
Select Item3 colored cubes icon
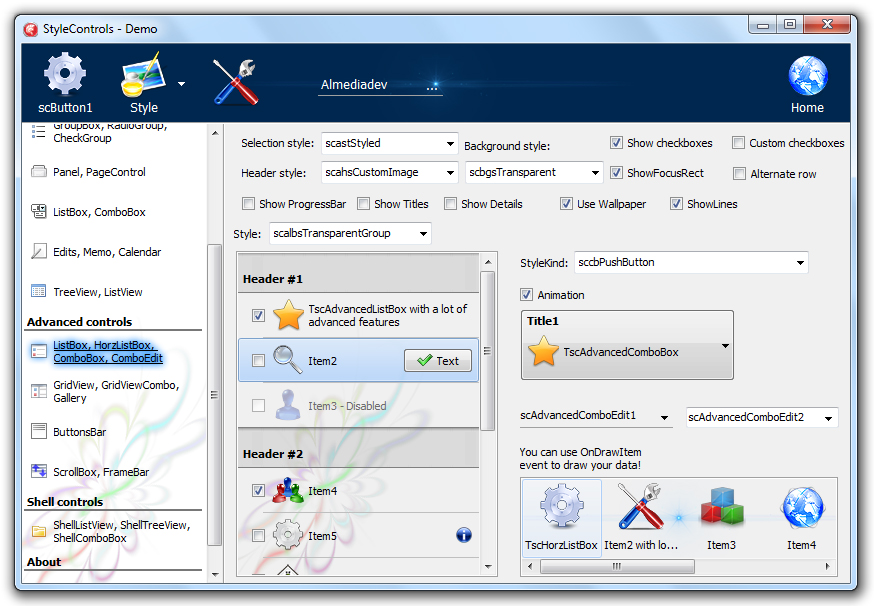pyautogui.click(x=722, y=506)
